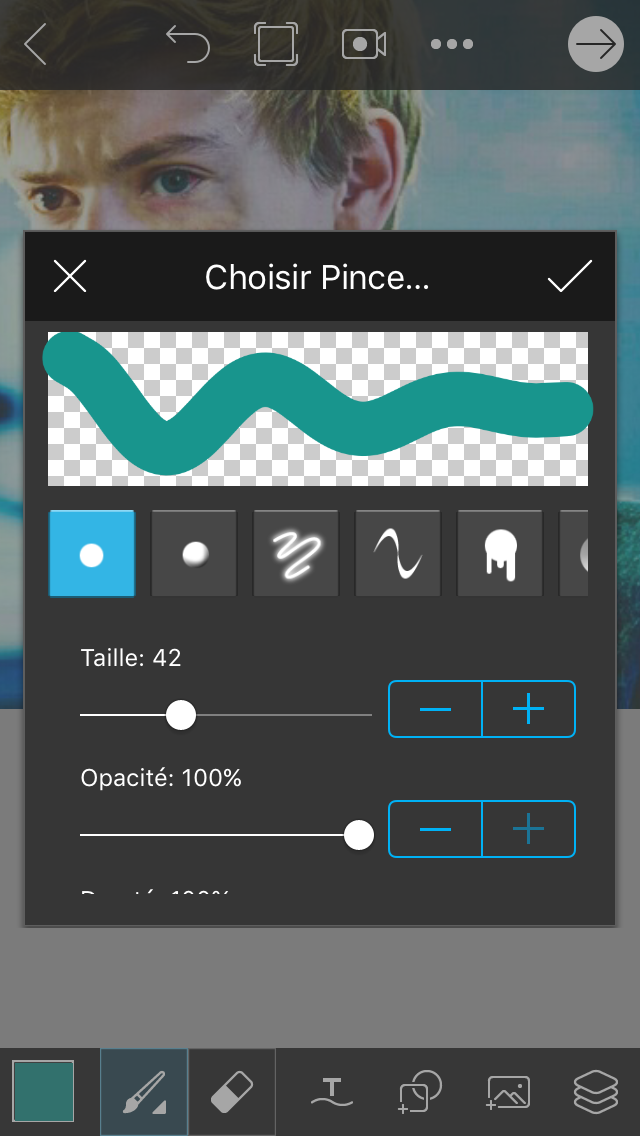Tap the undo arrow
This screenshot has width=640, height=1136.
(188, 44)
